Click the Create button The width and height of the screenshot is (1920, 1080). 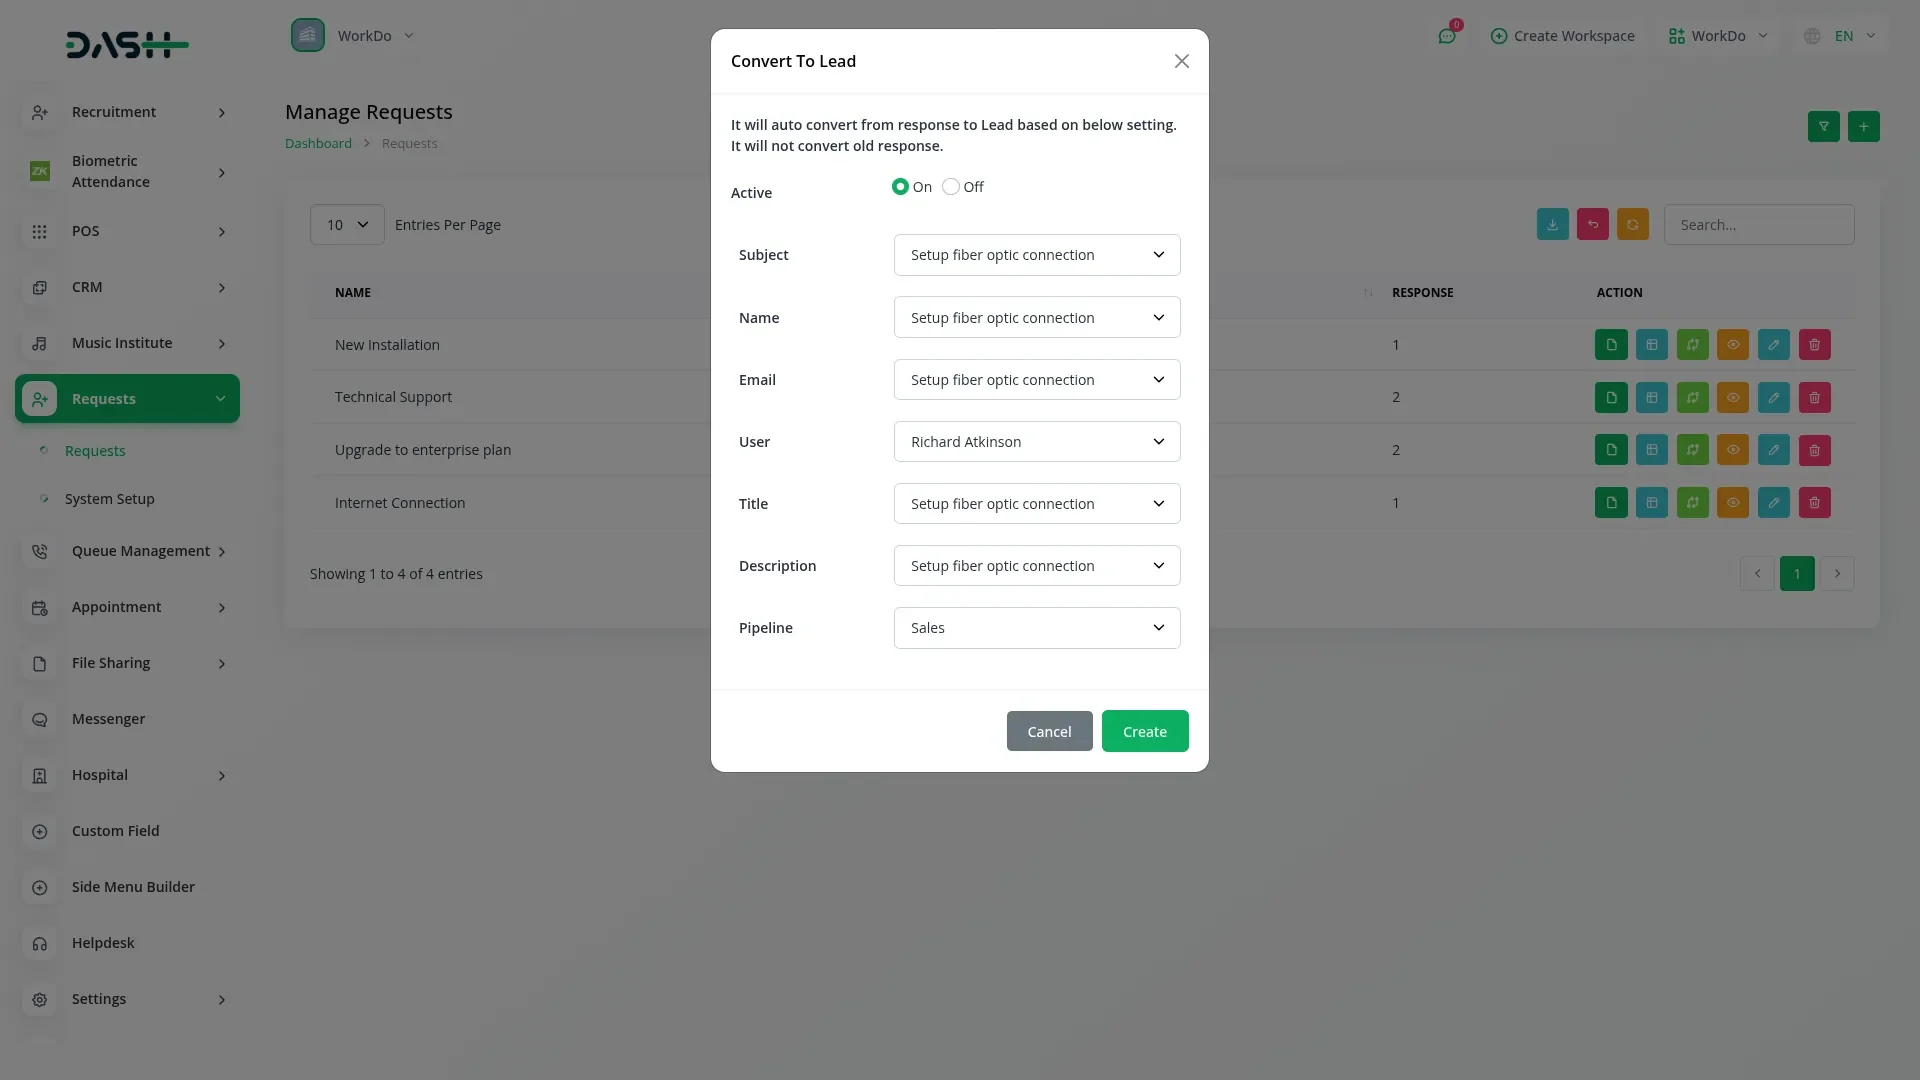1144,732
